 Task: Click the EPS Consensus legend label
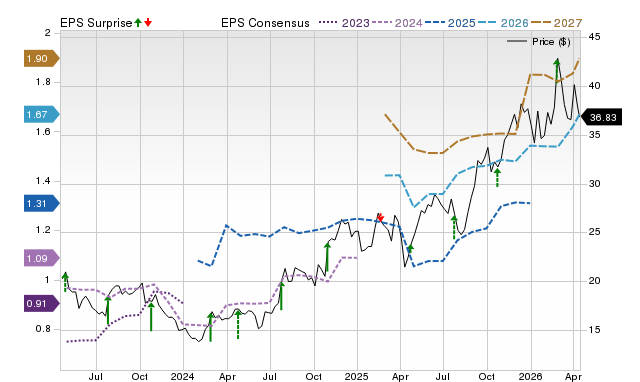click(265, 23)
